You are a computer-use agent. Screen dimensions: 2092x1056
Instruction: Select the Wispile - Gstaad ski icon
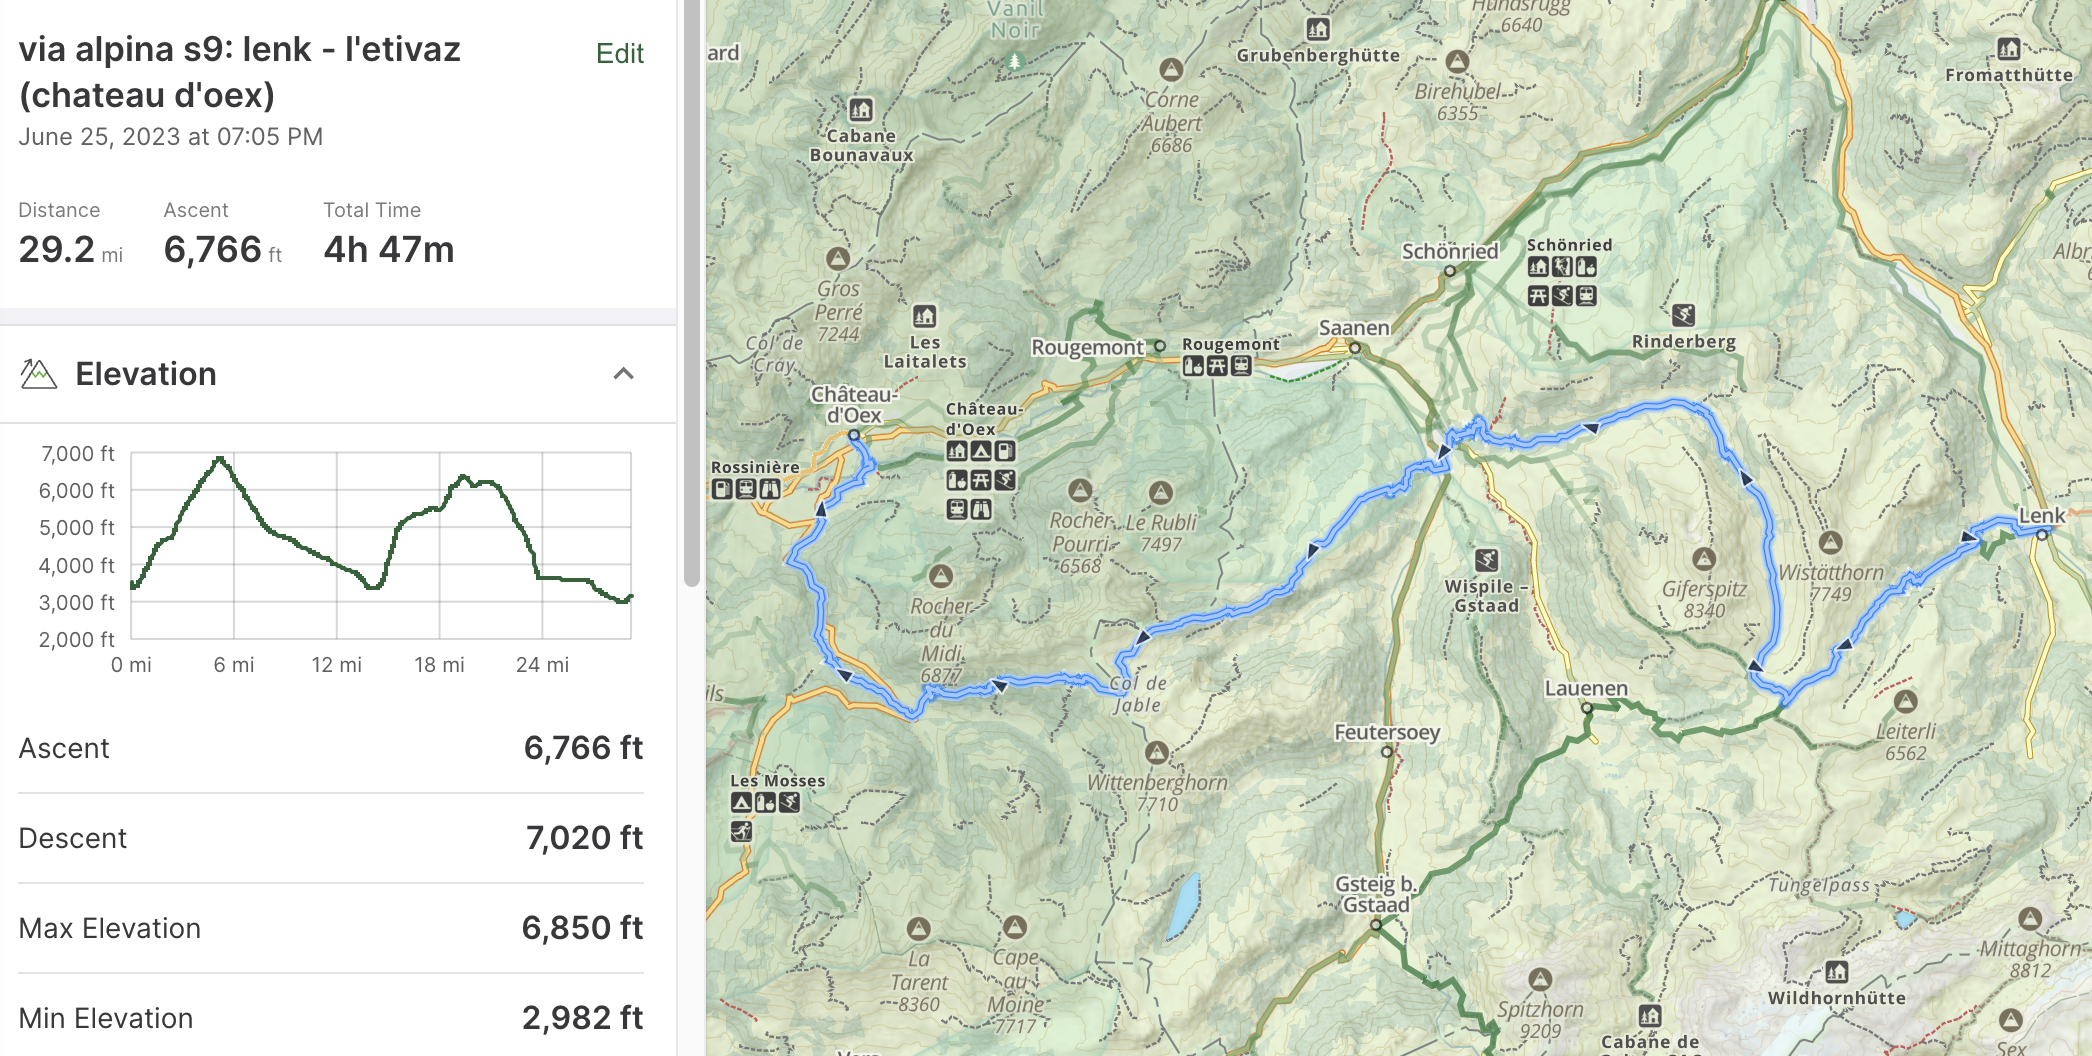[1486, 560]
